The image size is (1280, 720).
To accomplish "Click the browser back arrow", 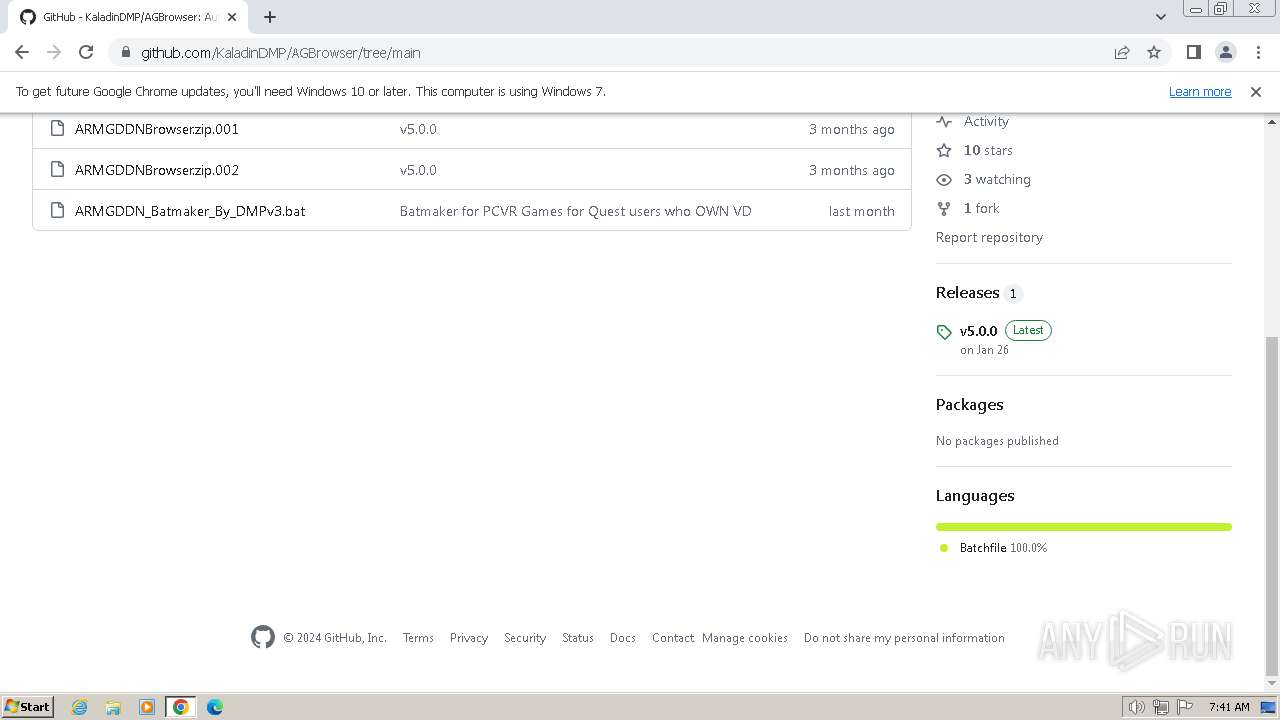I will coord(22,53).
